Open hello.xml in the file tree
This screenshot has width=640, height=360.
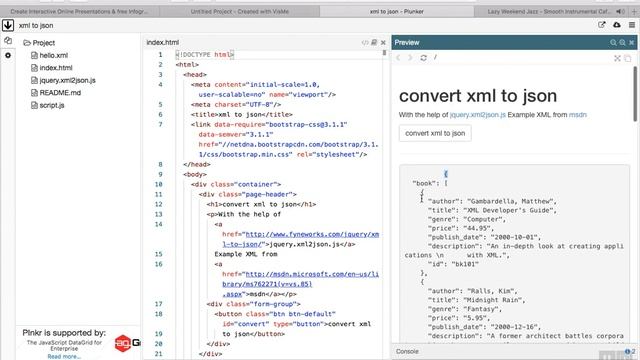[49, 55]
